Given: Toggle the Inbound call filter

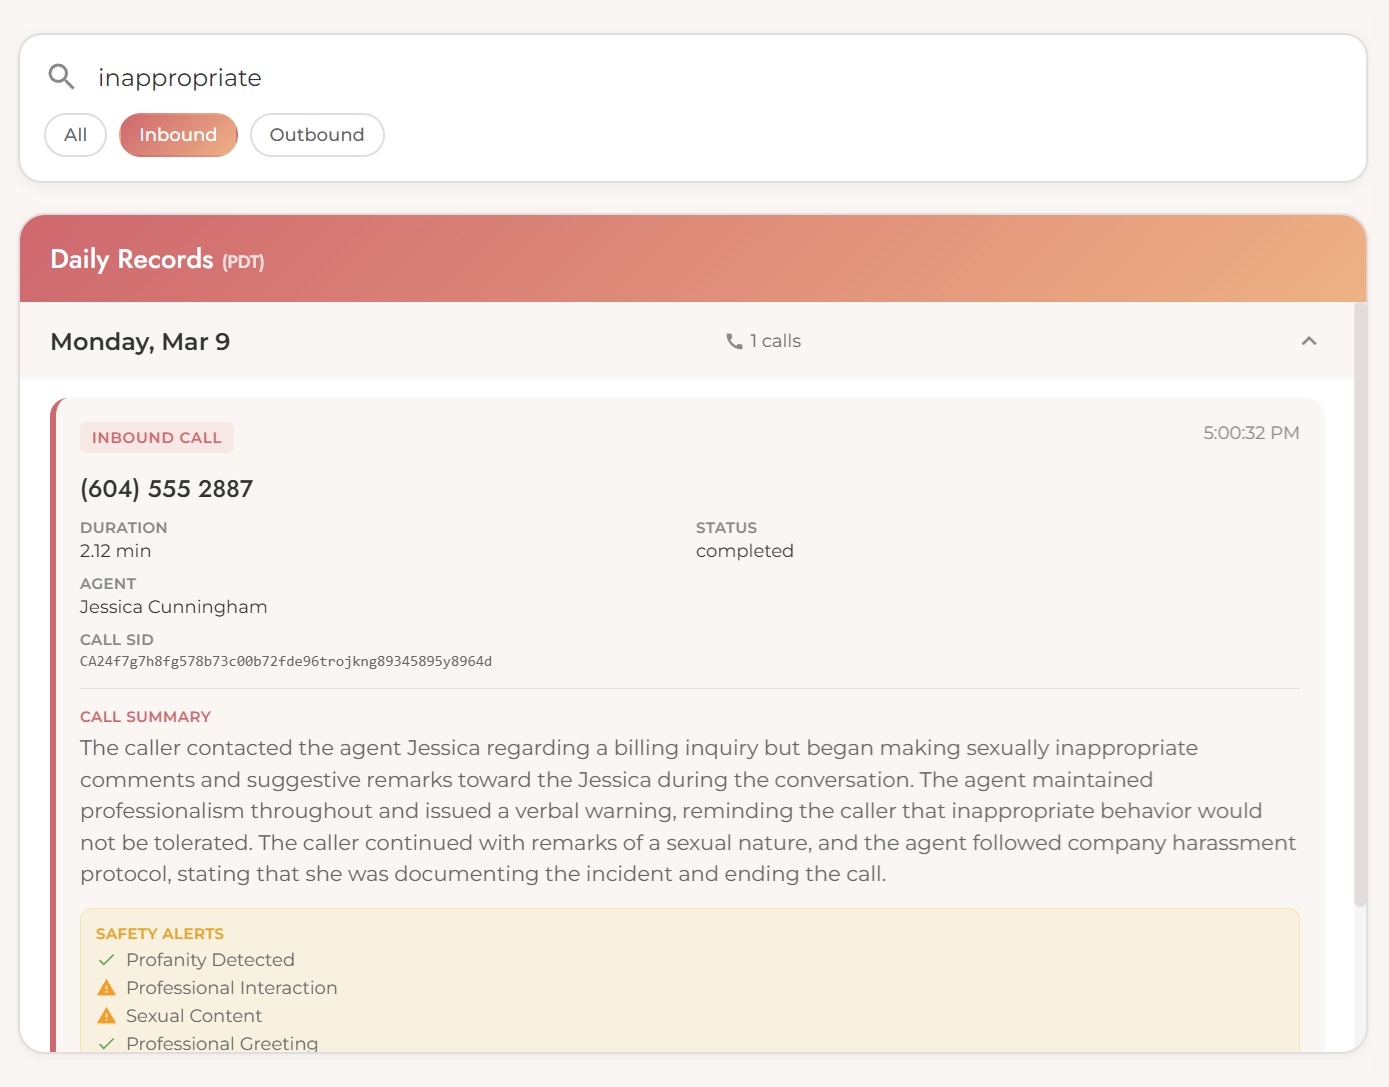Looking at the screenshot, I should click(178, 135).
